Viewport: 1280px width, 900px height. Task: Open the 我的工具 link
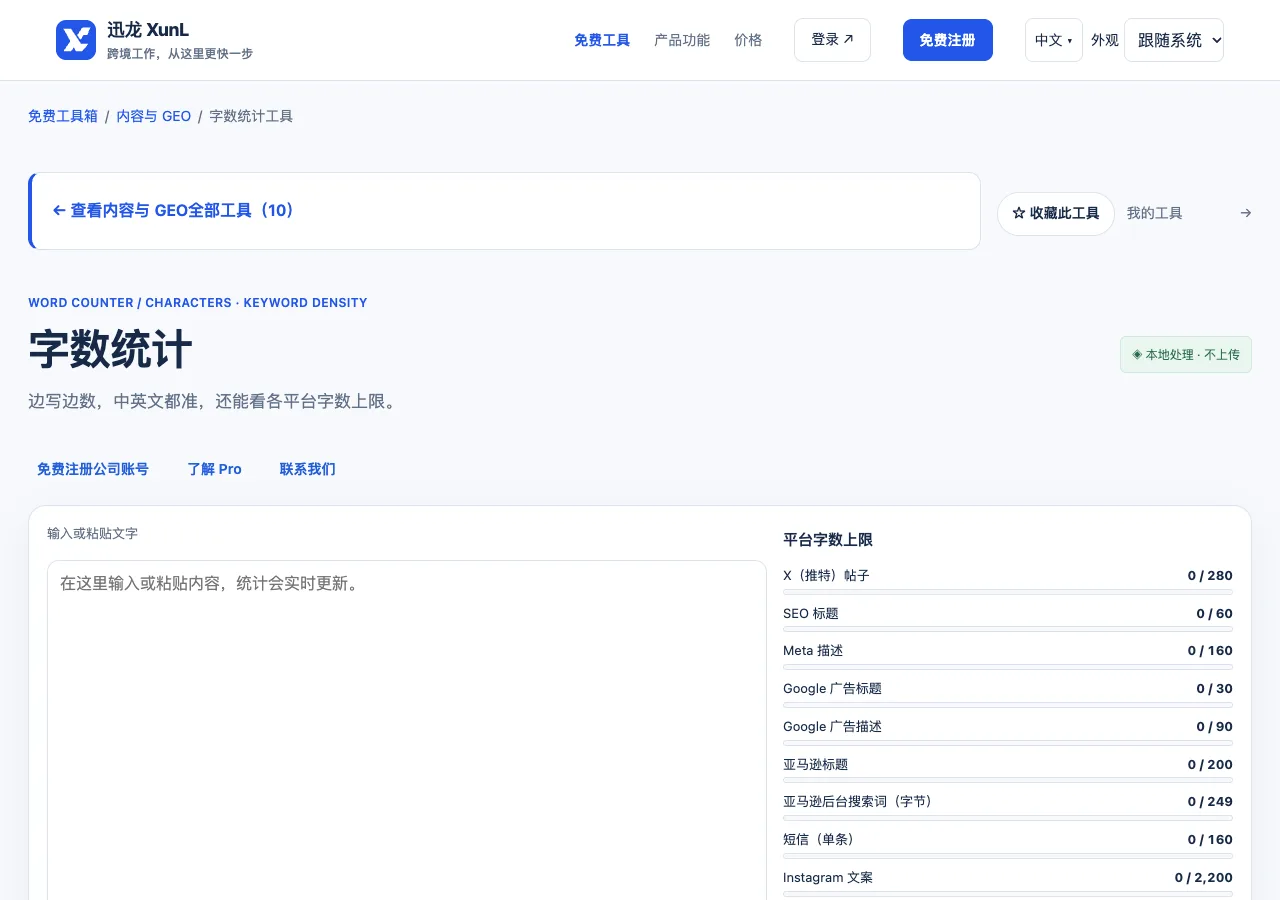1155,213
